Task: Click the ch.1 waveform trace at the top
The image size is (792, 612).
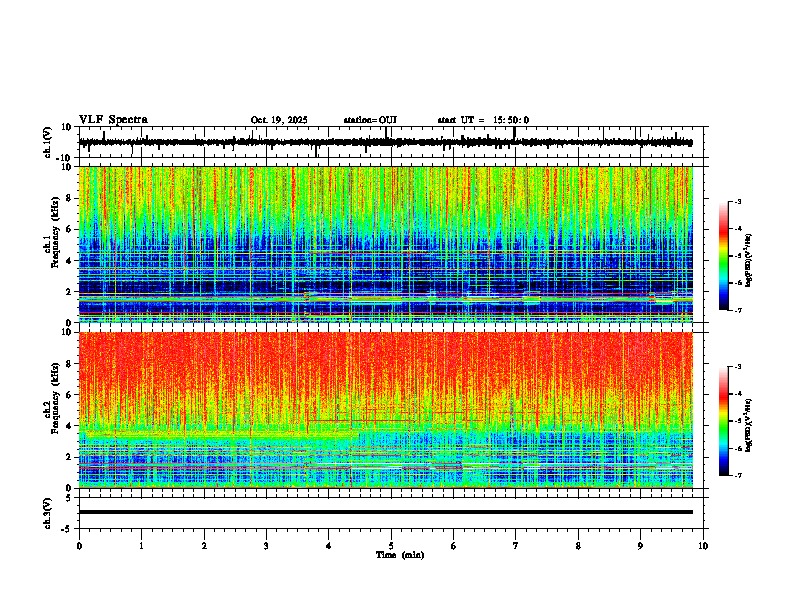Action: 385,142
